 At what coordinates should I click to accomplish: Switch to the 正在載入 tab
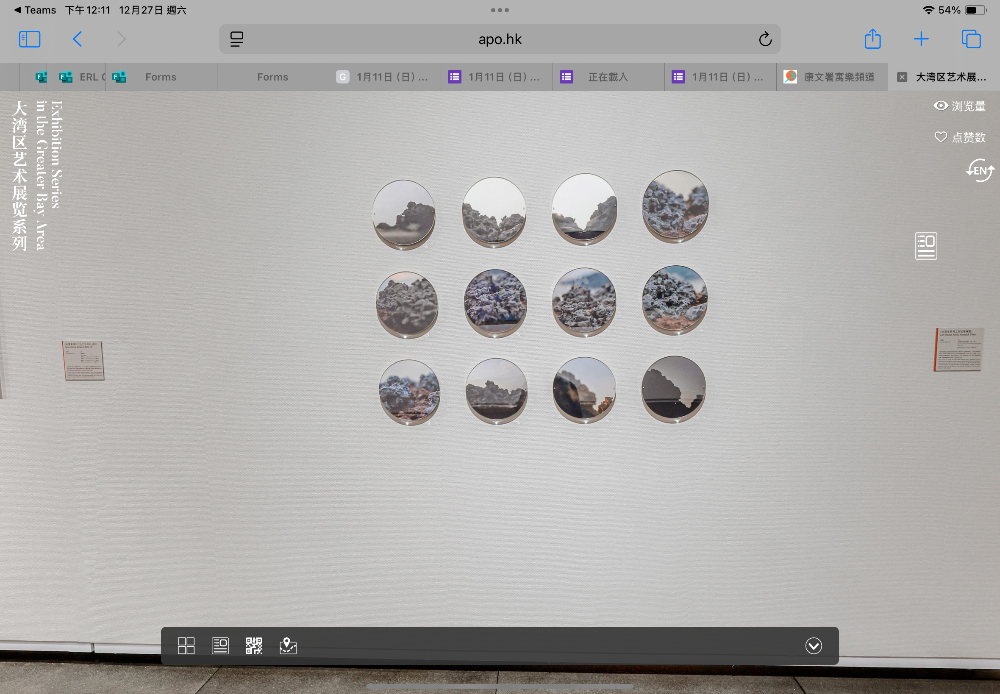tap(612, 77)
